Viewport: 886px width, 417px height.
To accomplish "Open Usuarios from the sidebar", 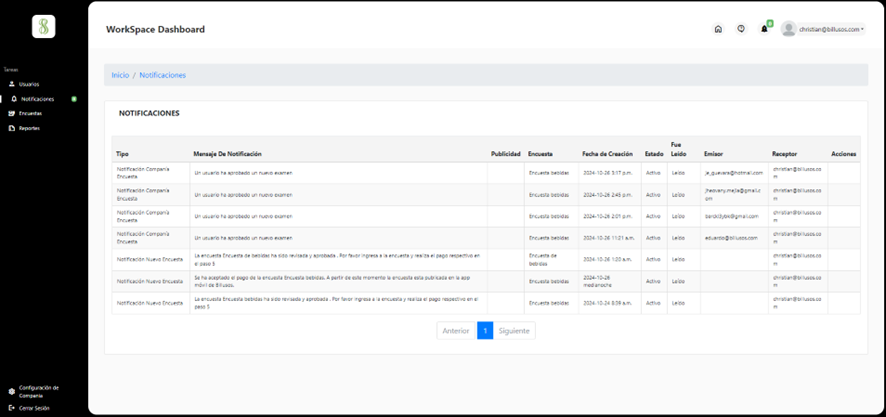I will tap(28, 84).
